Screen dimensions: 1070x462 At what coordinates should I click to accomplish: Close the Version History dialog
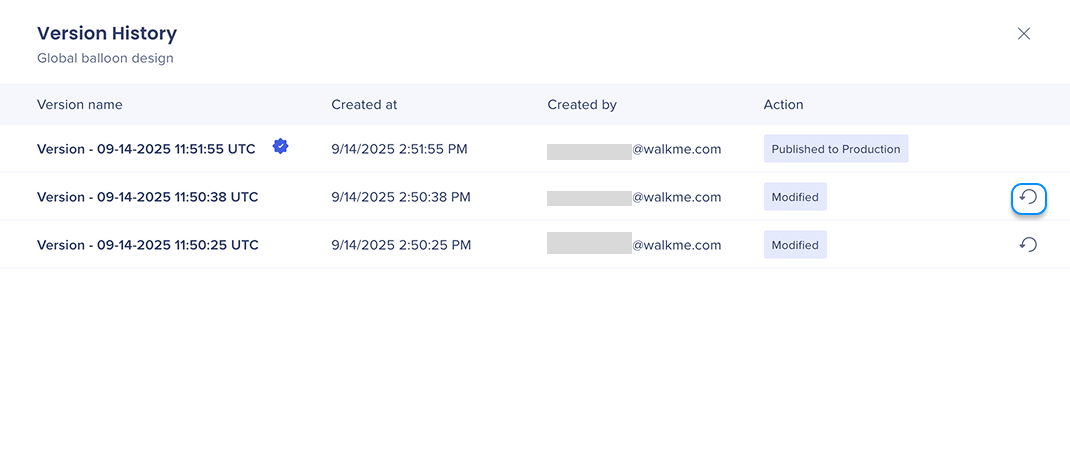coord(1024,34)
